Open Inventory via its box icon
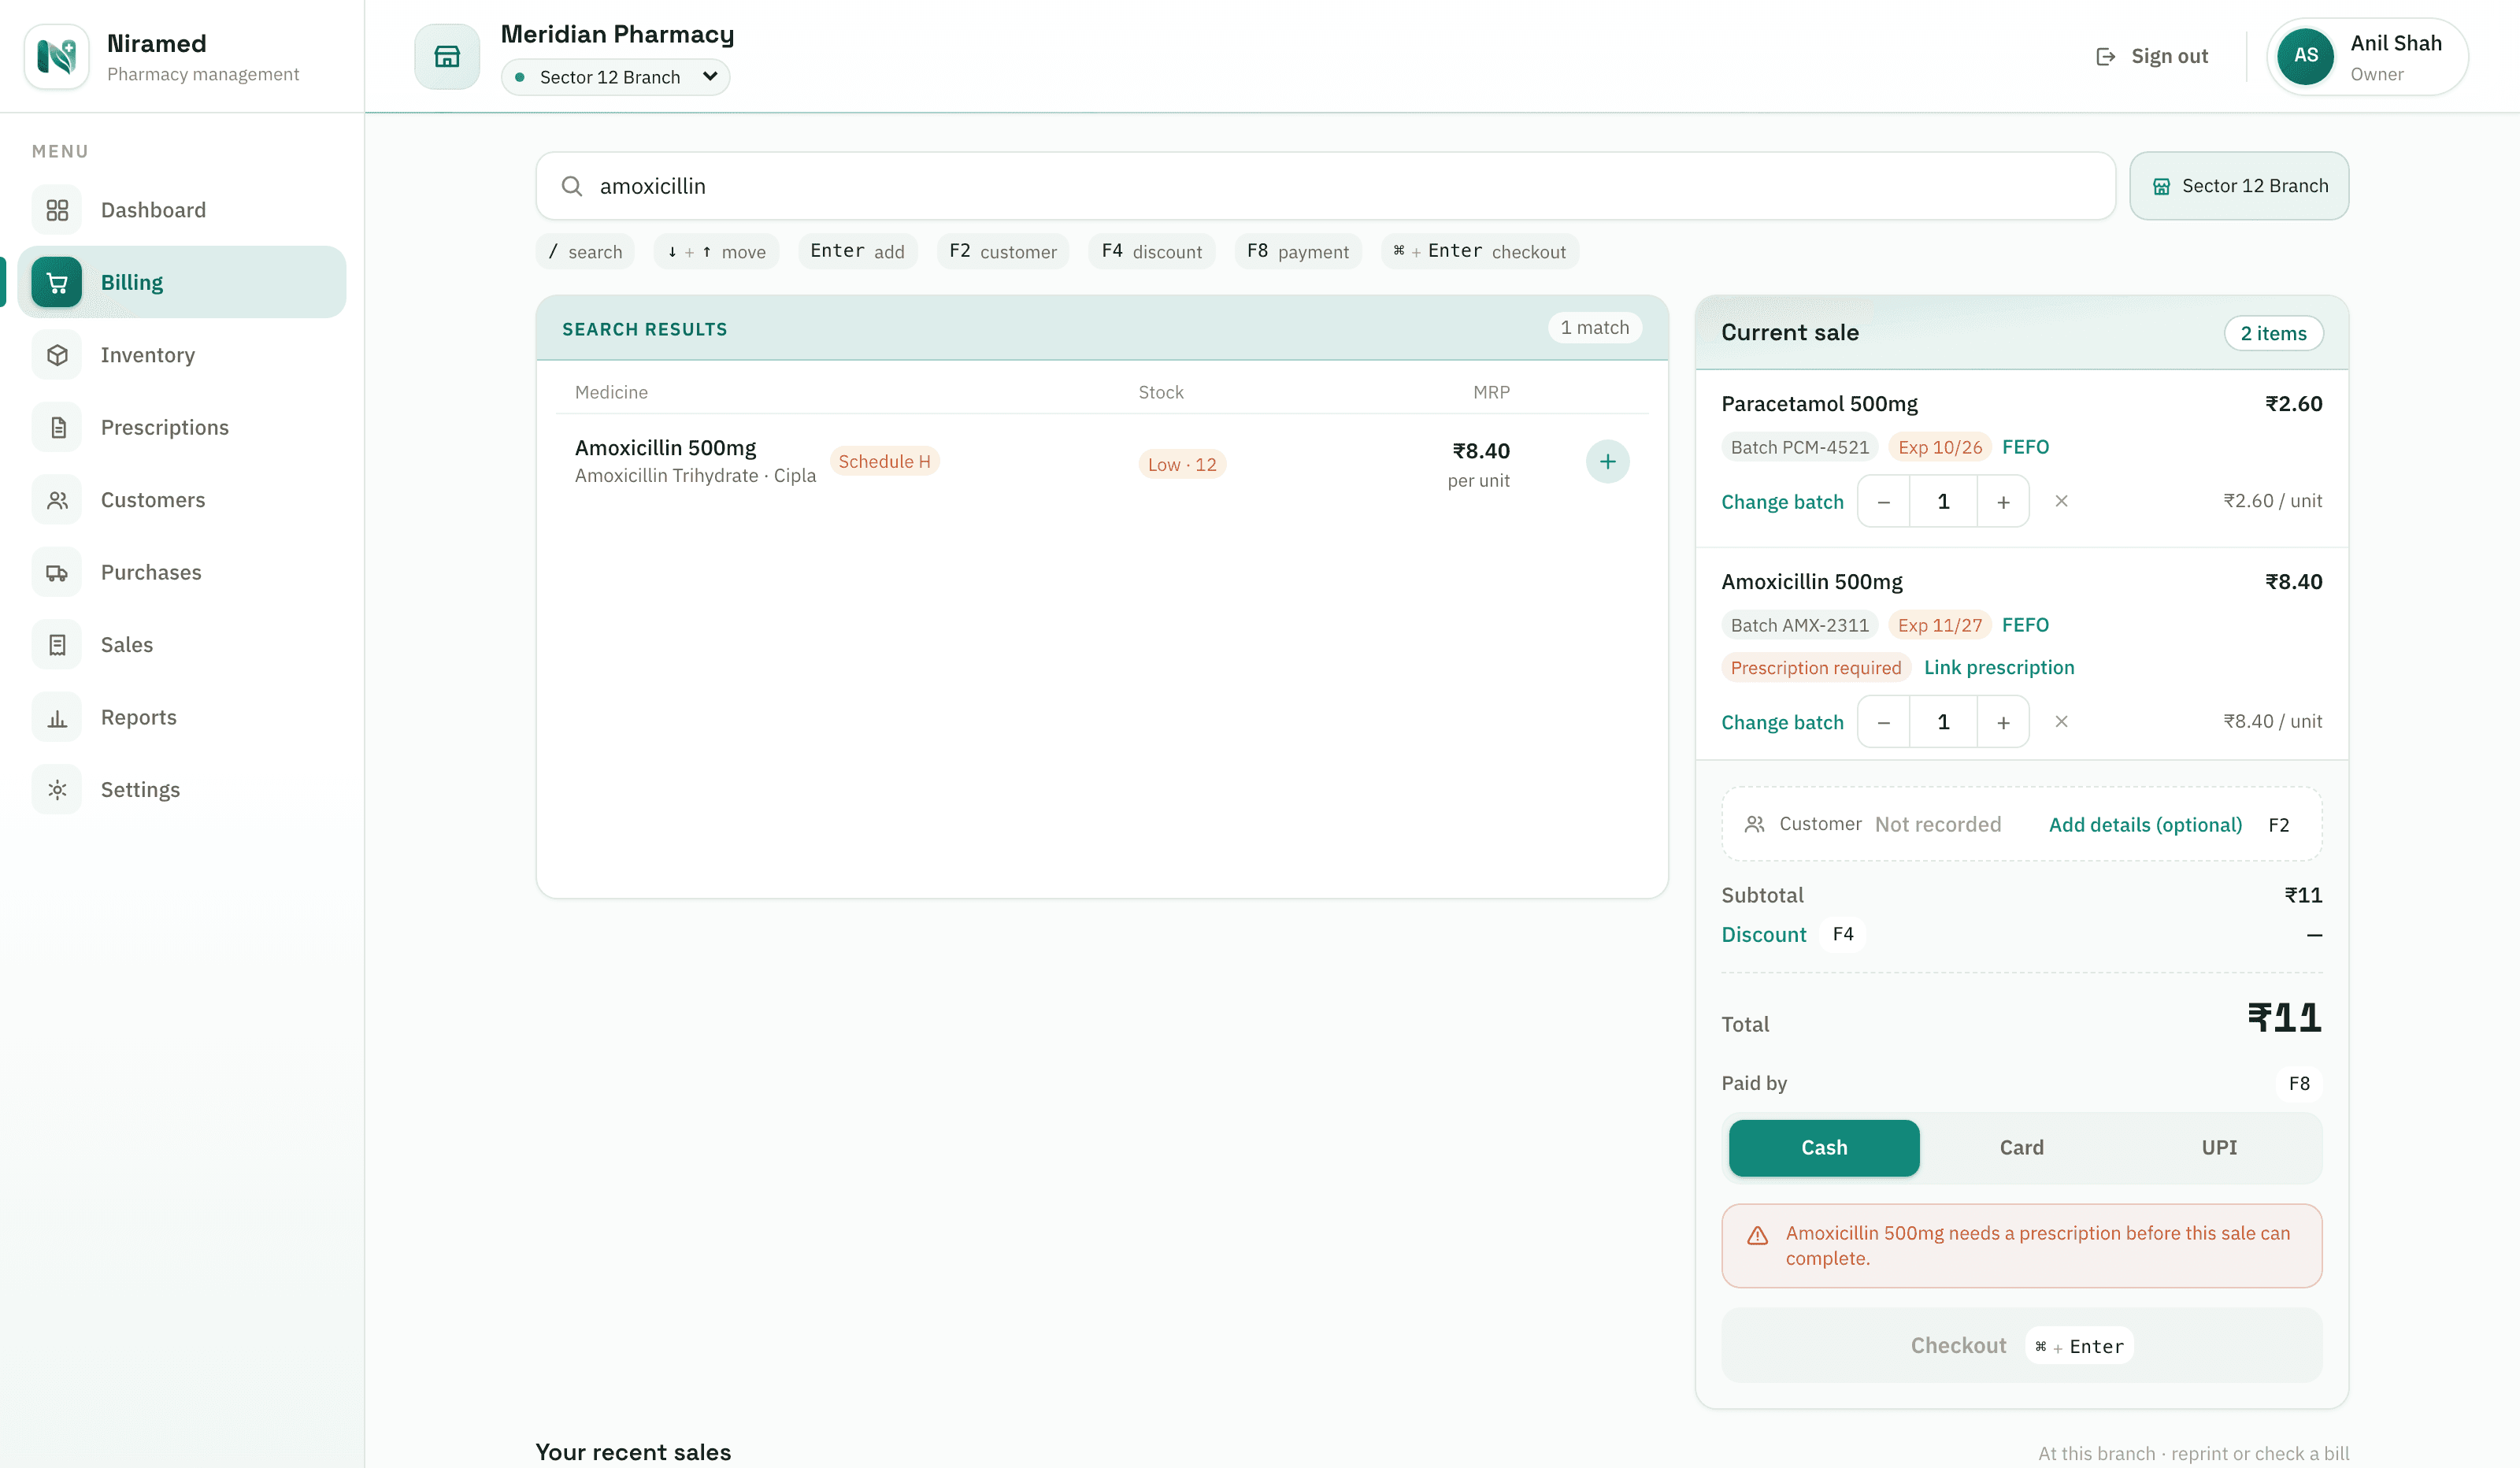Image resolution: width=2520 pixels, height=1468 pixels. 57,355
